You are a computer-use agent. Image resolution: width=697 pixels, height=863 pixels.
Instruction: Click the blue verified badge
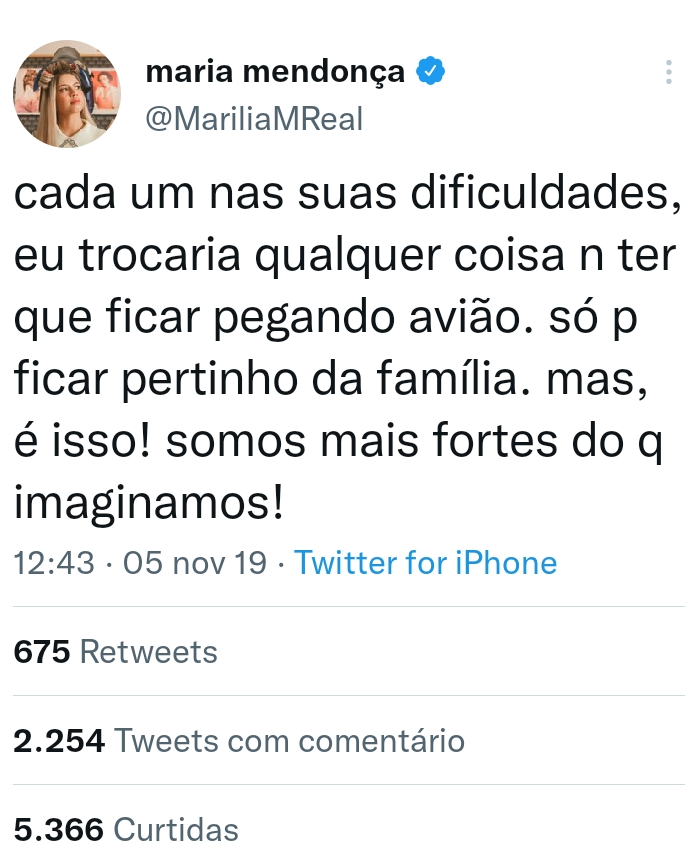431,72
